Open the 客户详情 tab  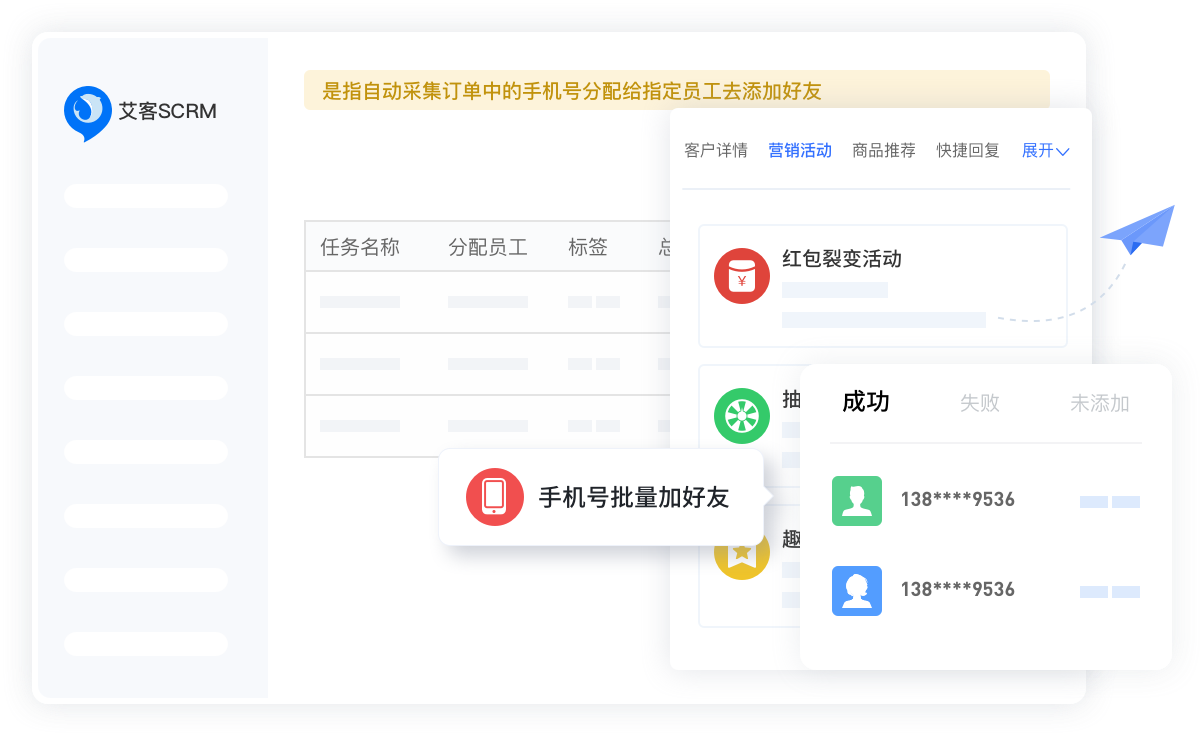click(x=716, y=151)
